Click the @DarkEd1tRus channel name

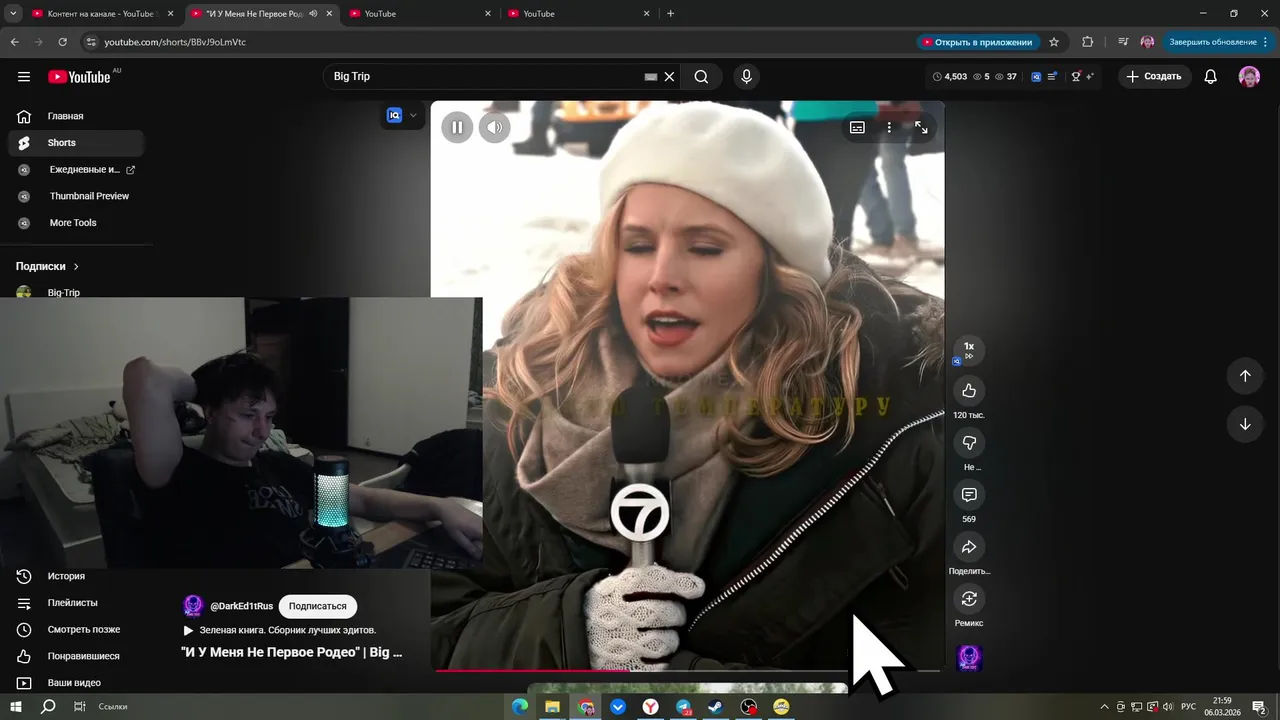241,606
